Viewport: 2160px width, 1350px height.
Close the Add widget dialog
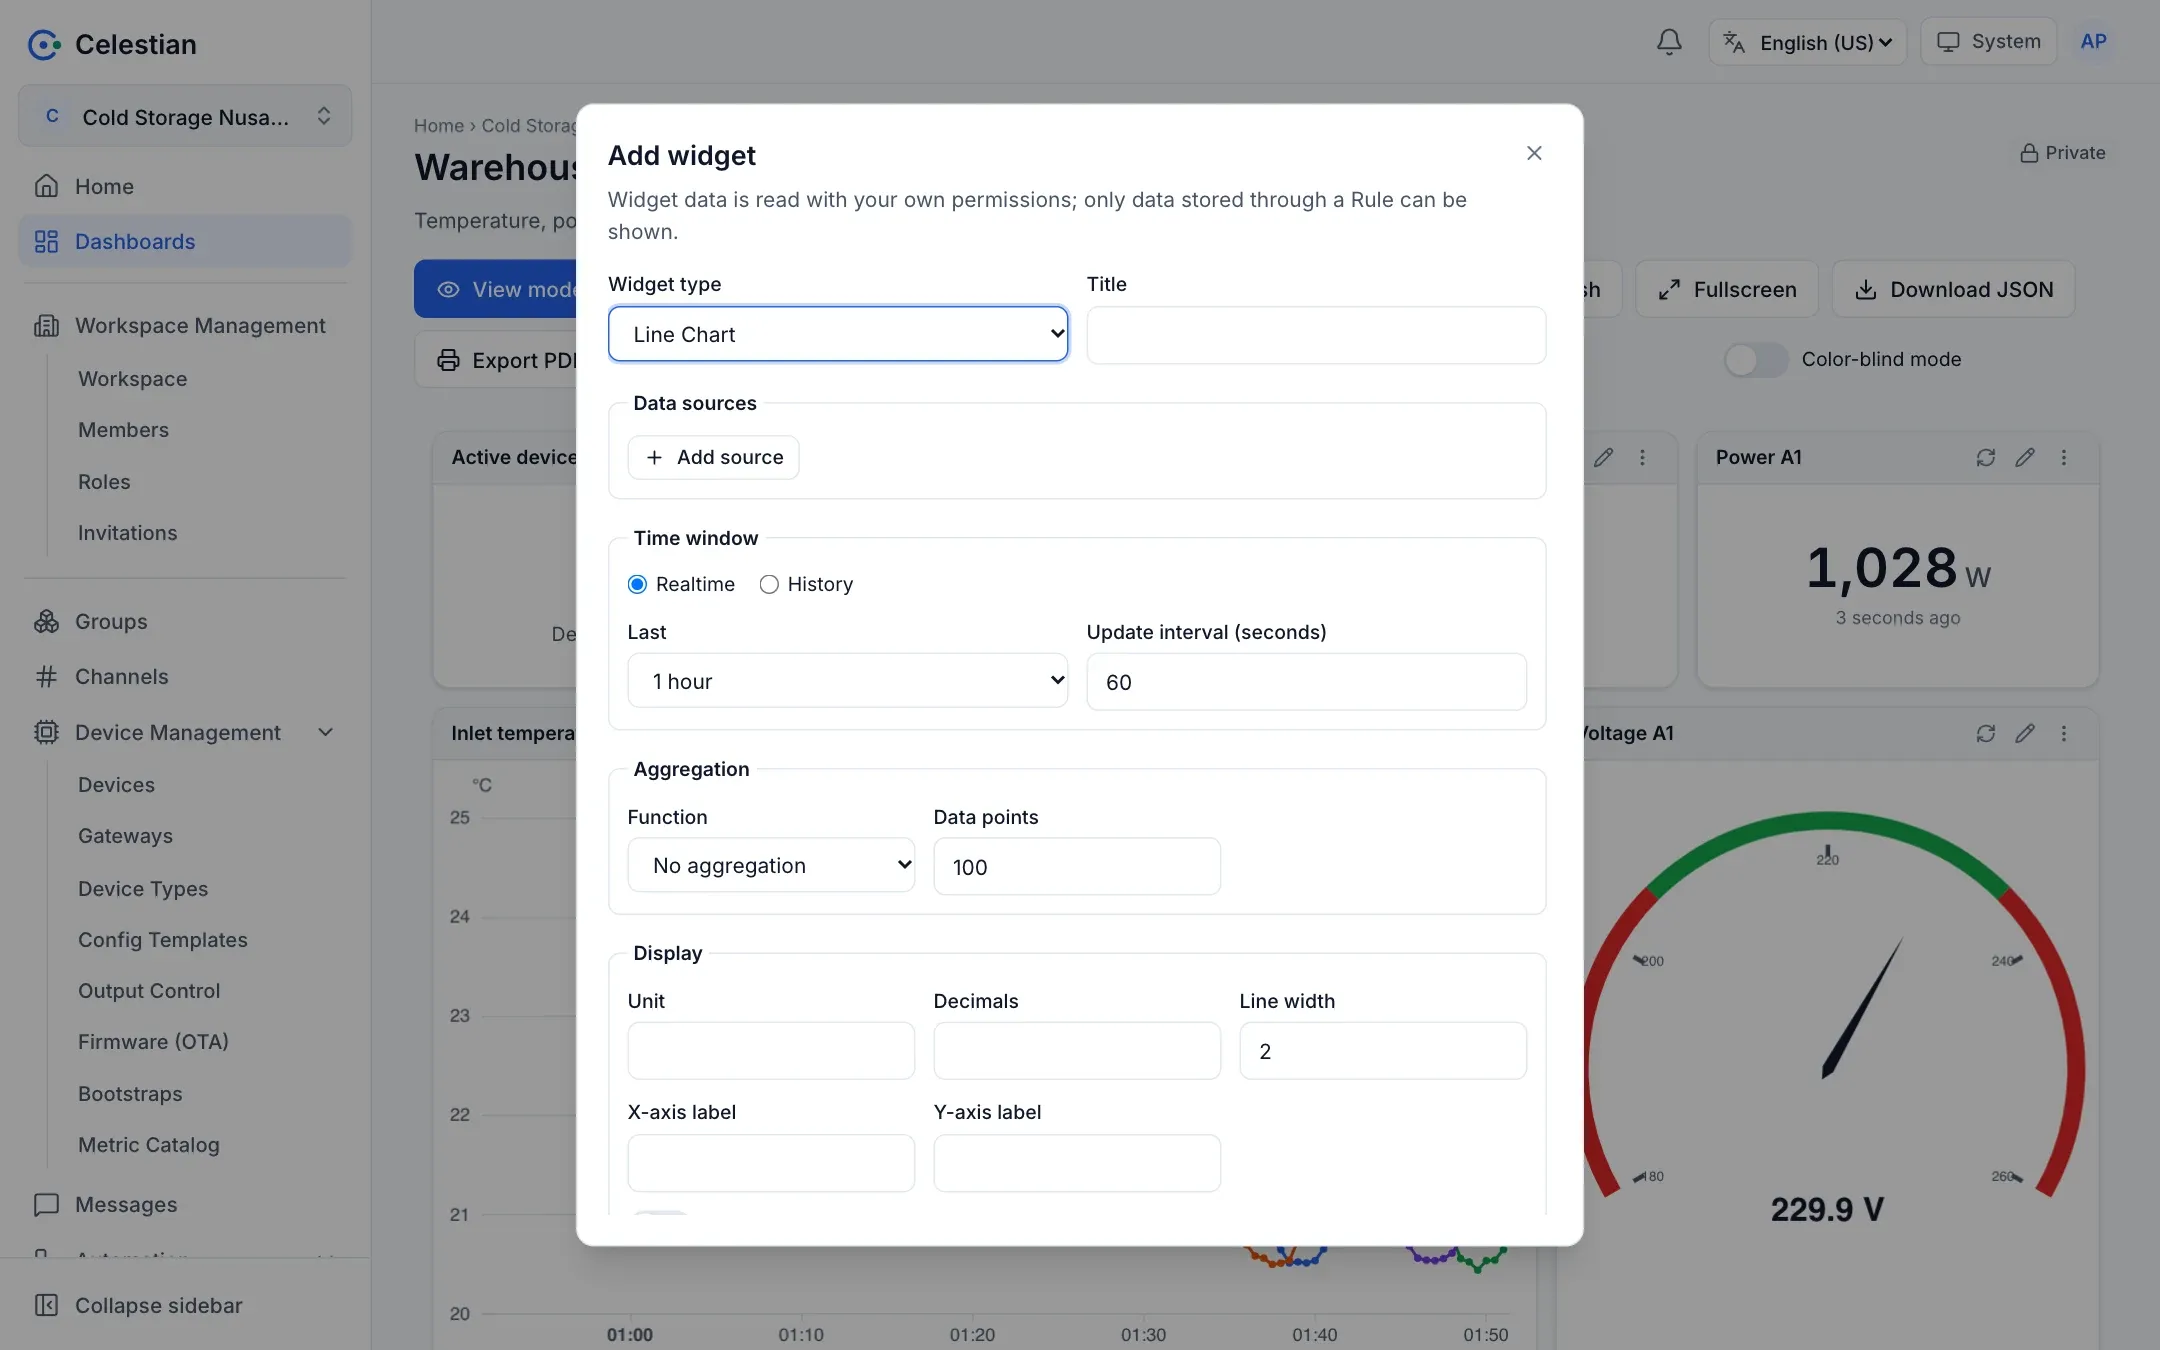point(1534,153)
